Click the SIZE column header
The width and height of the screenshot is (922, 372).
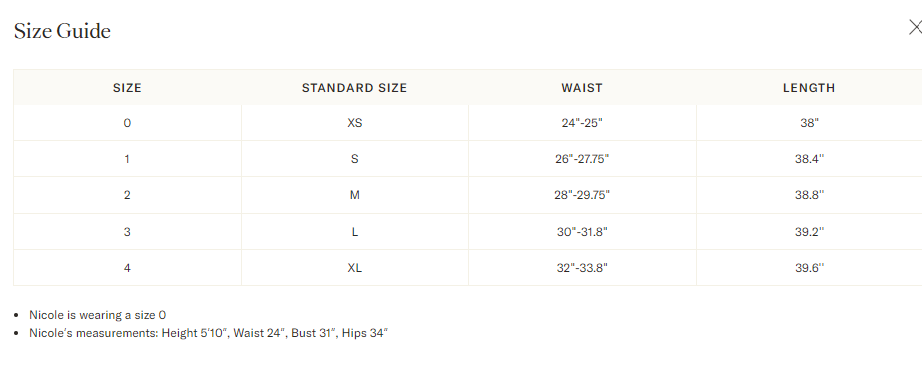pos(127,88)
